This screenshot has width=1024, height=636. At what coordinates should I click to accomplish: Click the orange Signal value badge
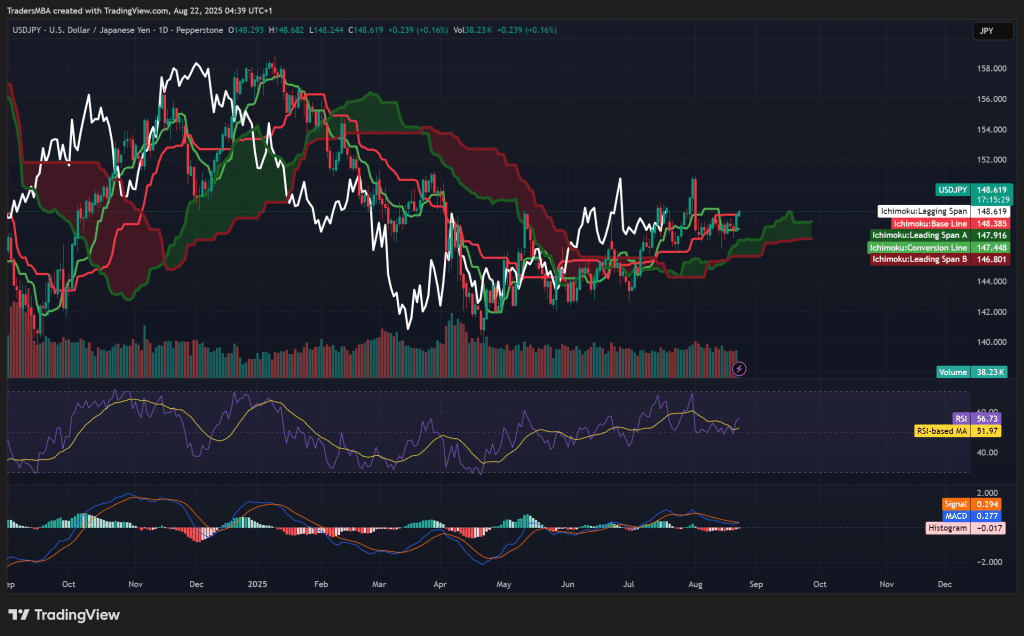[x=956, y=503]
